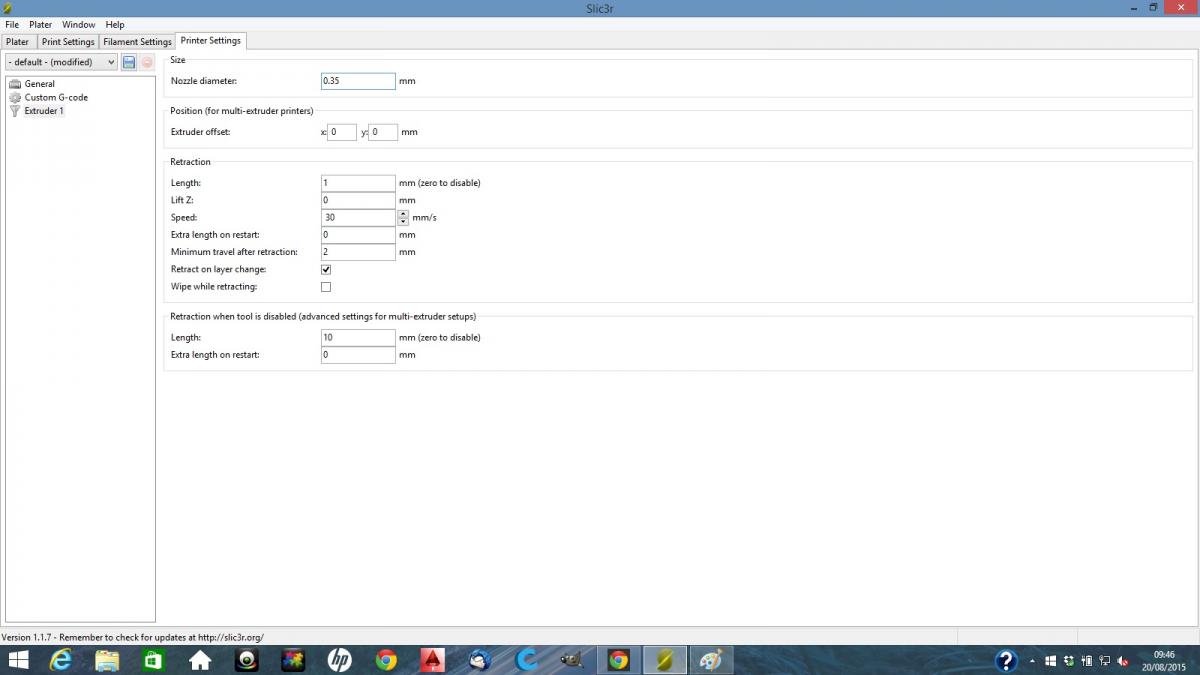Click the Lift Z field

(358, 200)
